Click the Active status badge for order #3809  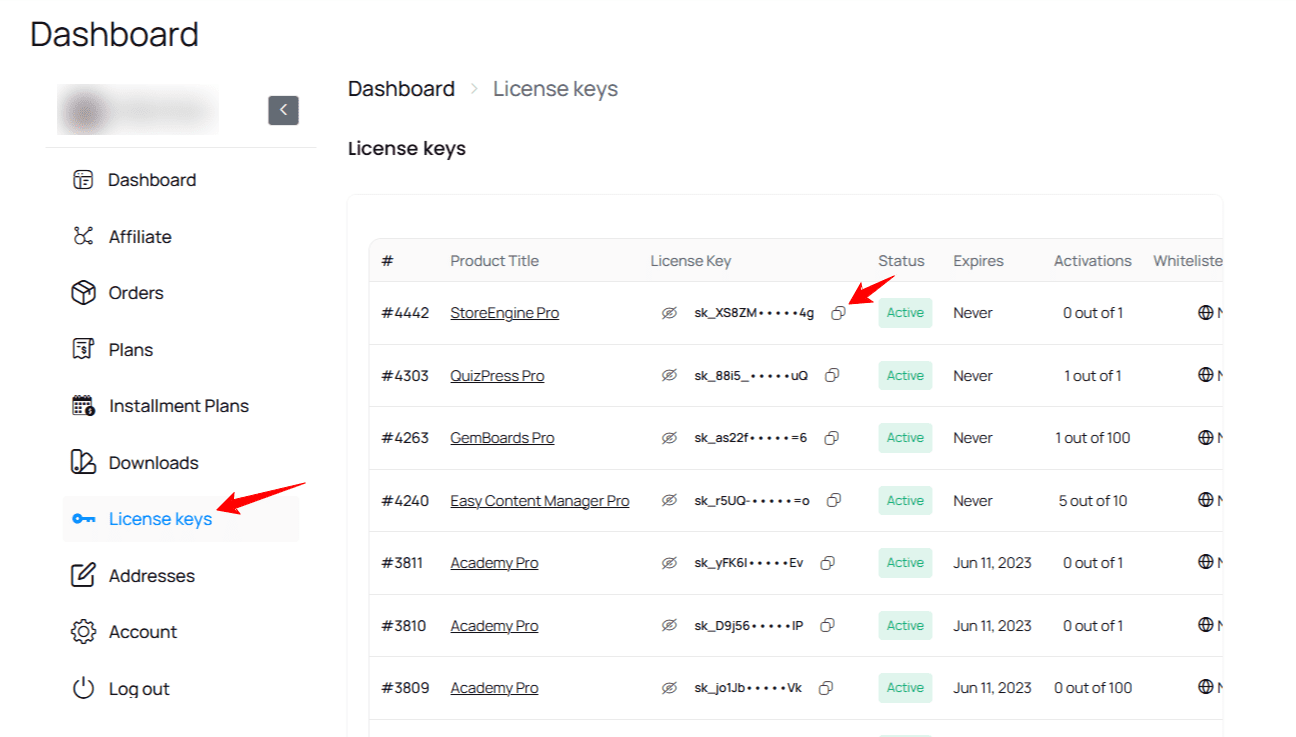(x=905, y=688)
